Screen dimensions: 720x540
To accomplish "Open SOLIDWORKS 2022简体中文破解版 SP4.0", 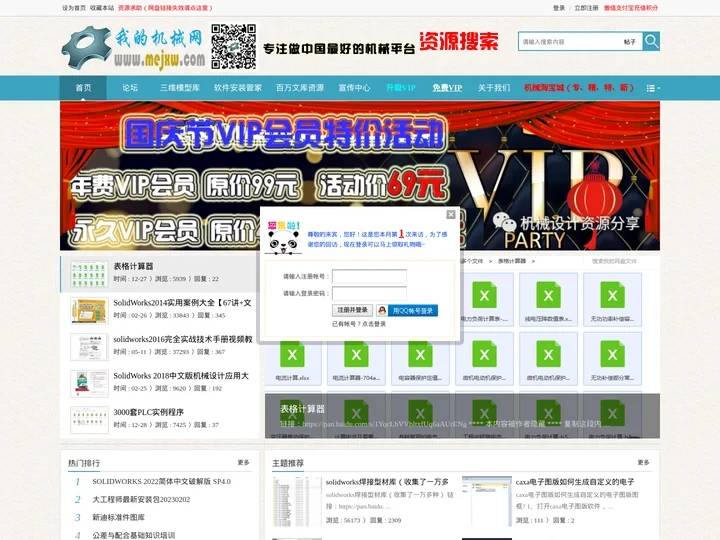I will [162, 481].
